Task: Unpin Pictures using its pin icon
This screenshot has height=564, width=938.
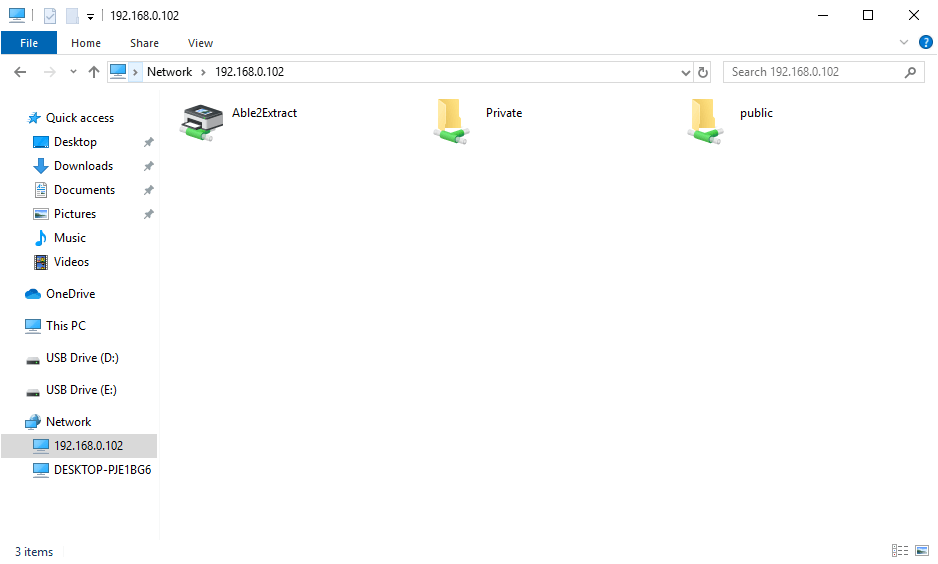Action: (148, 214)
